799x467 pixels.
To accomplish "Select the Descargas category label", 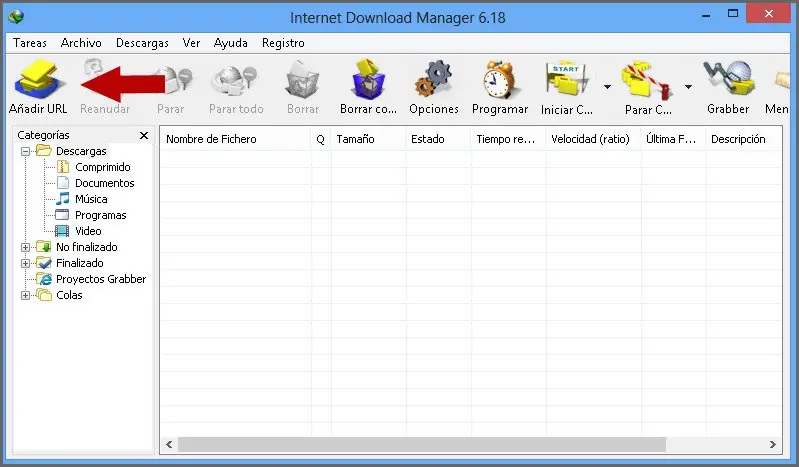I will coord(81,151).
